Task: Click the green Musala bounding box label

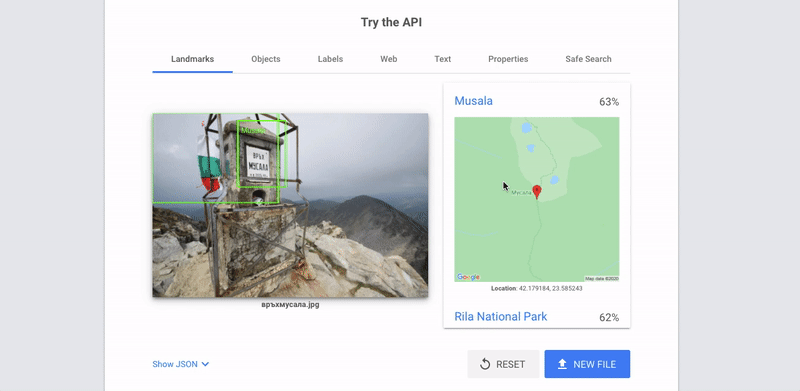Action: point(253,131)
